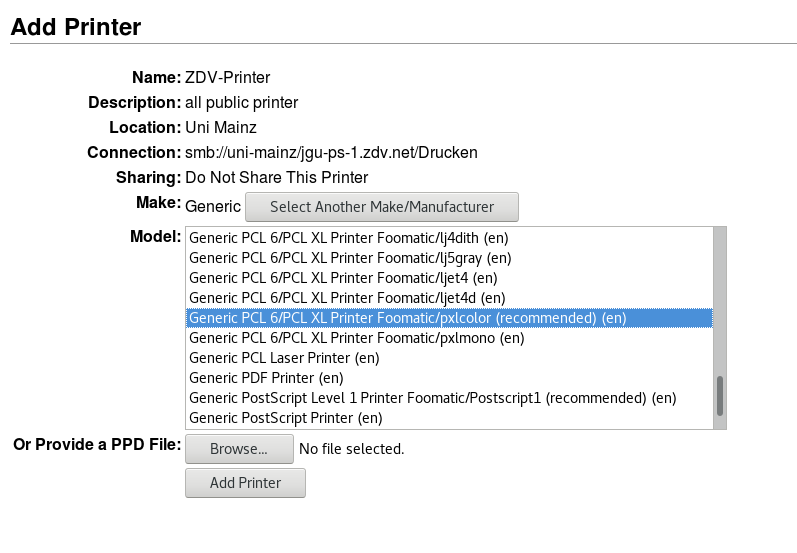Open the Browse file chooser

click(239, 449)
